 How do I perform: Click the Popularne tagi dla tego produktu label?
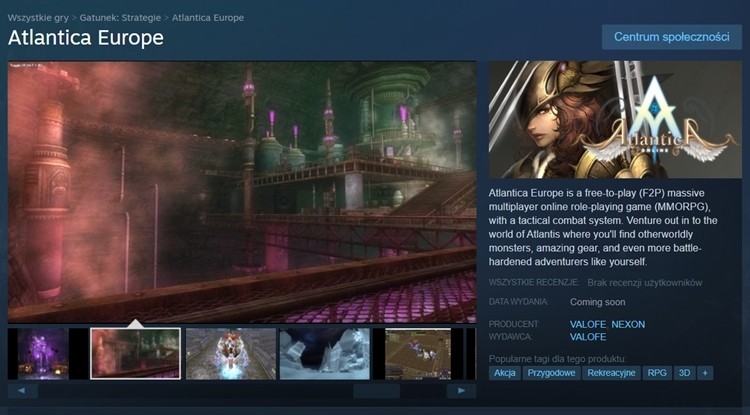[557, 359]
